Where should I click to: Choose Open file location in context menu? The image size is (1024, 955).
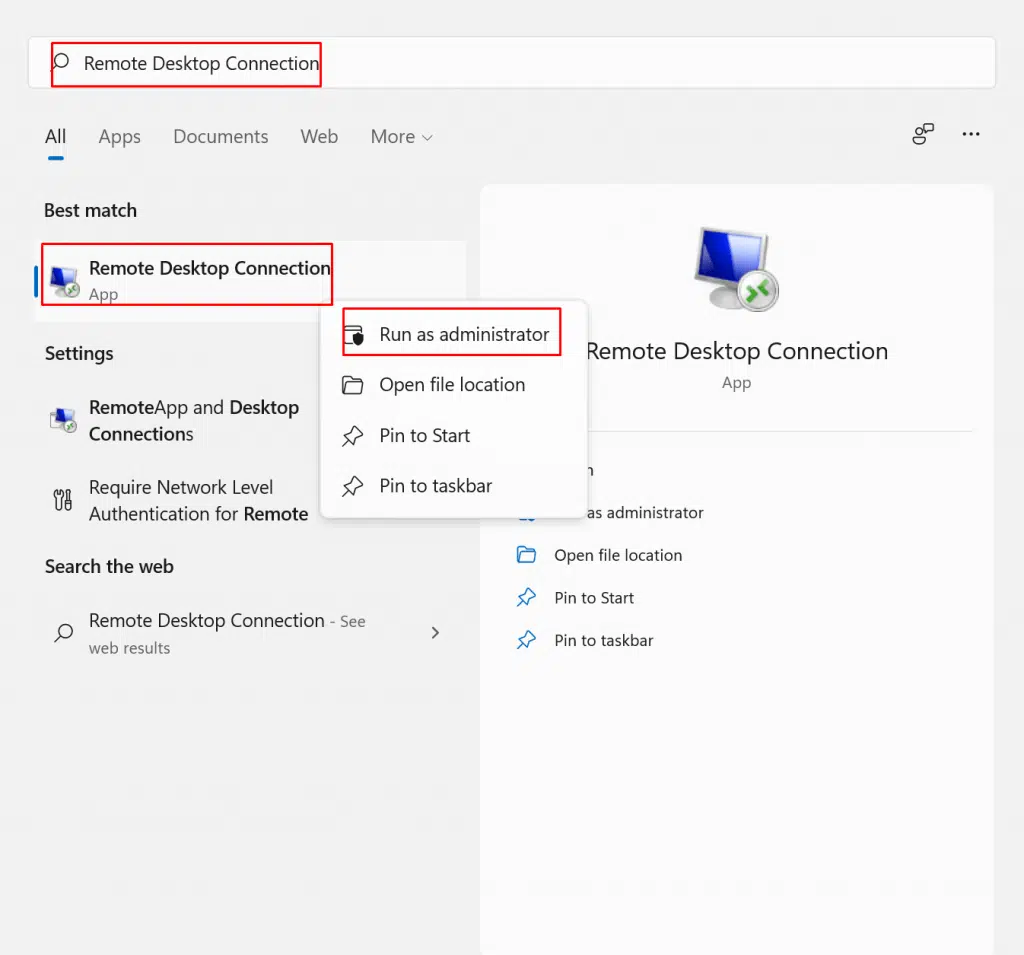[x=452, y=385]
